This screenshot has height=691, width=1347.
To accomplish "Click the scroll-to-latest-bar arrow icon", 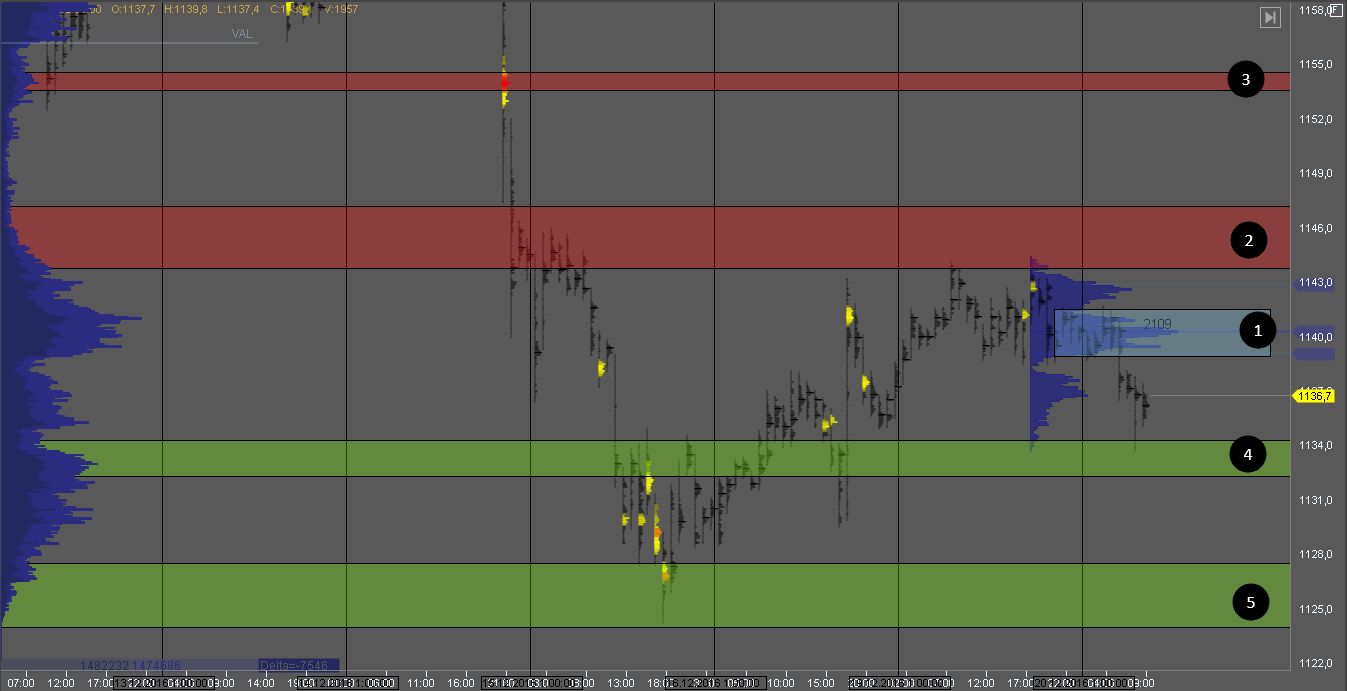I will 1270,17.
